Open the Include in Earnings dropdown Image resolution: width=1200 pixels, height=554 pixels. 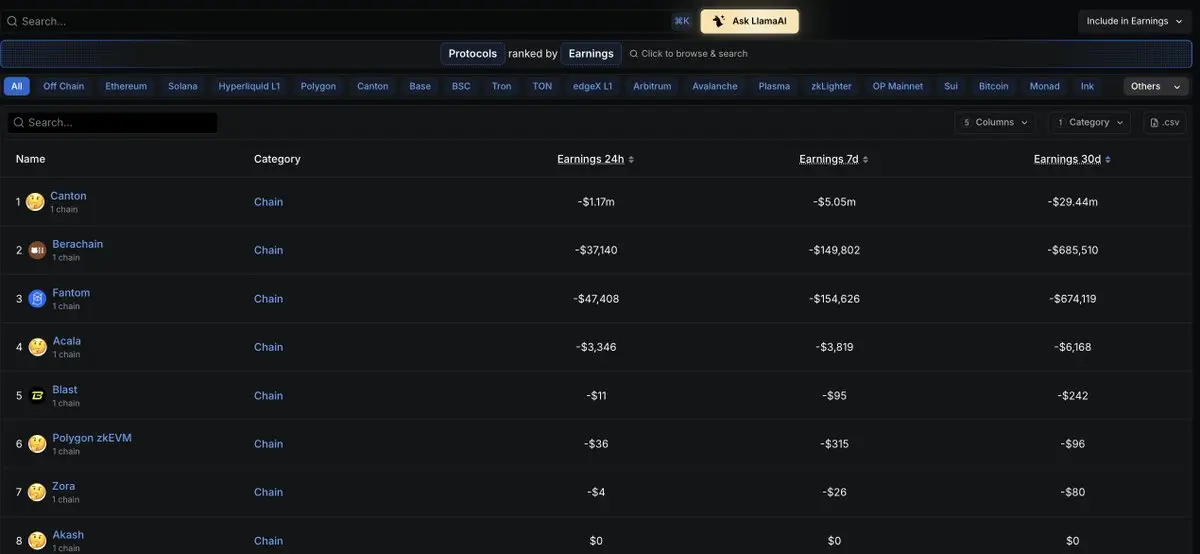tap(1135, 21)
